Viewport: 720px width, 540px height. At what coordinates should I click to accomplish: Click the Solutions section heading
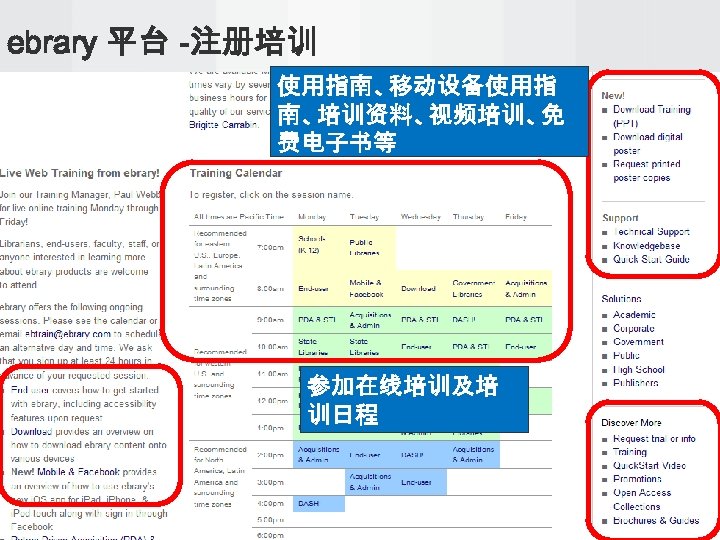(x=621, y=299)
